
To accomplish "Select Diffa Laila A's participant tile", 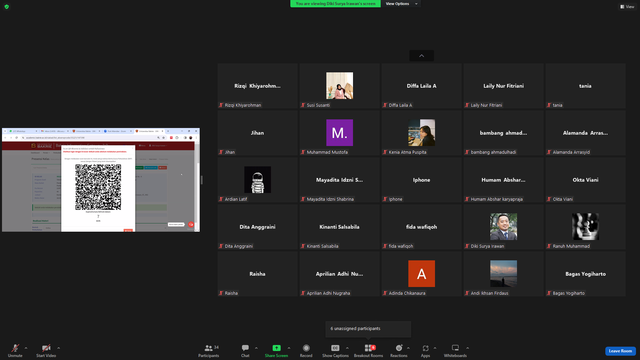I will point(422,86).
